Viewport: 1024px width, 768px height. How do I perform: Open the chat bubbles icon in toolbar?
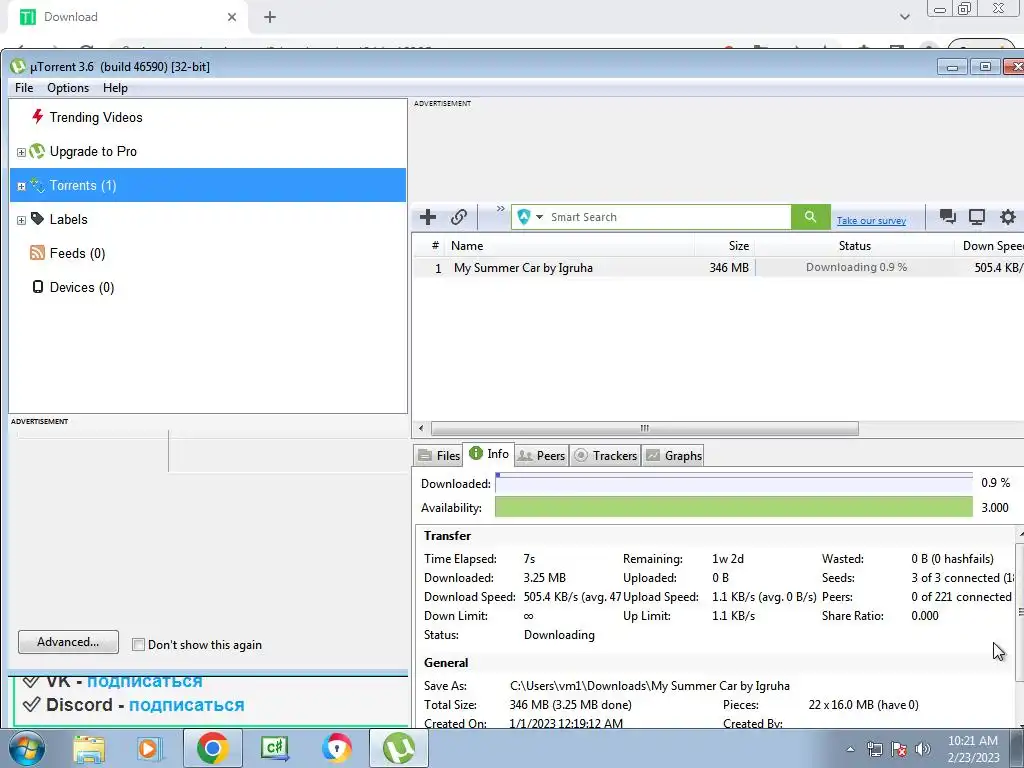coord(947,217)
